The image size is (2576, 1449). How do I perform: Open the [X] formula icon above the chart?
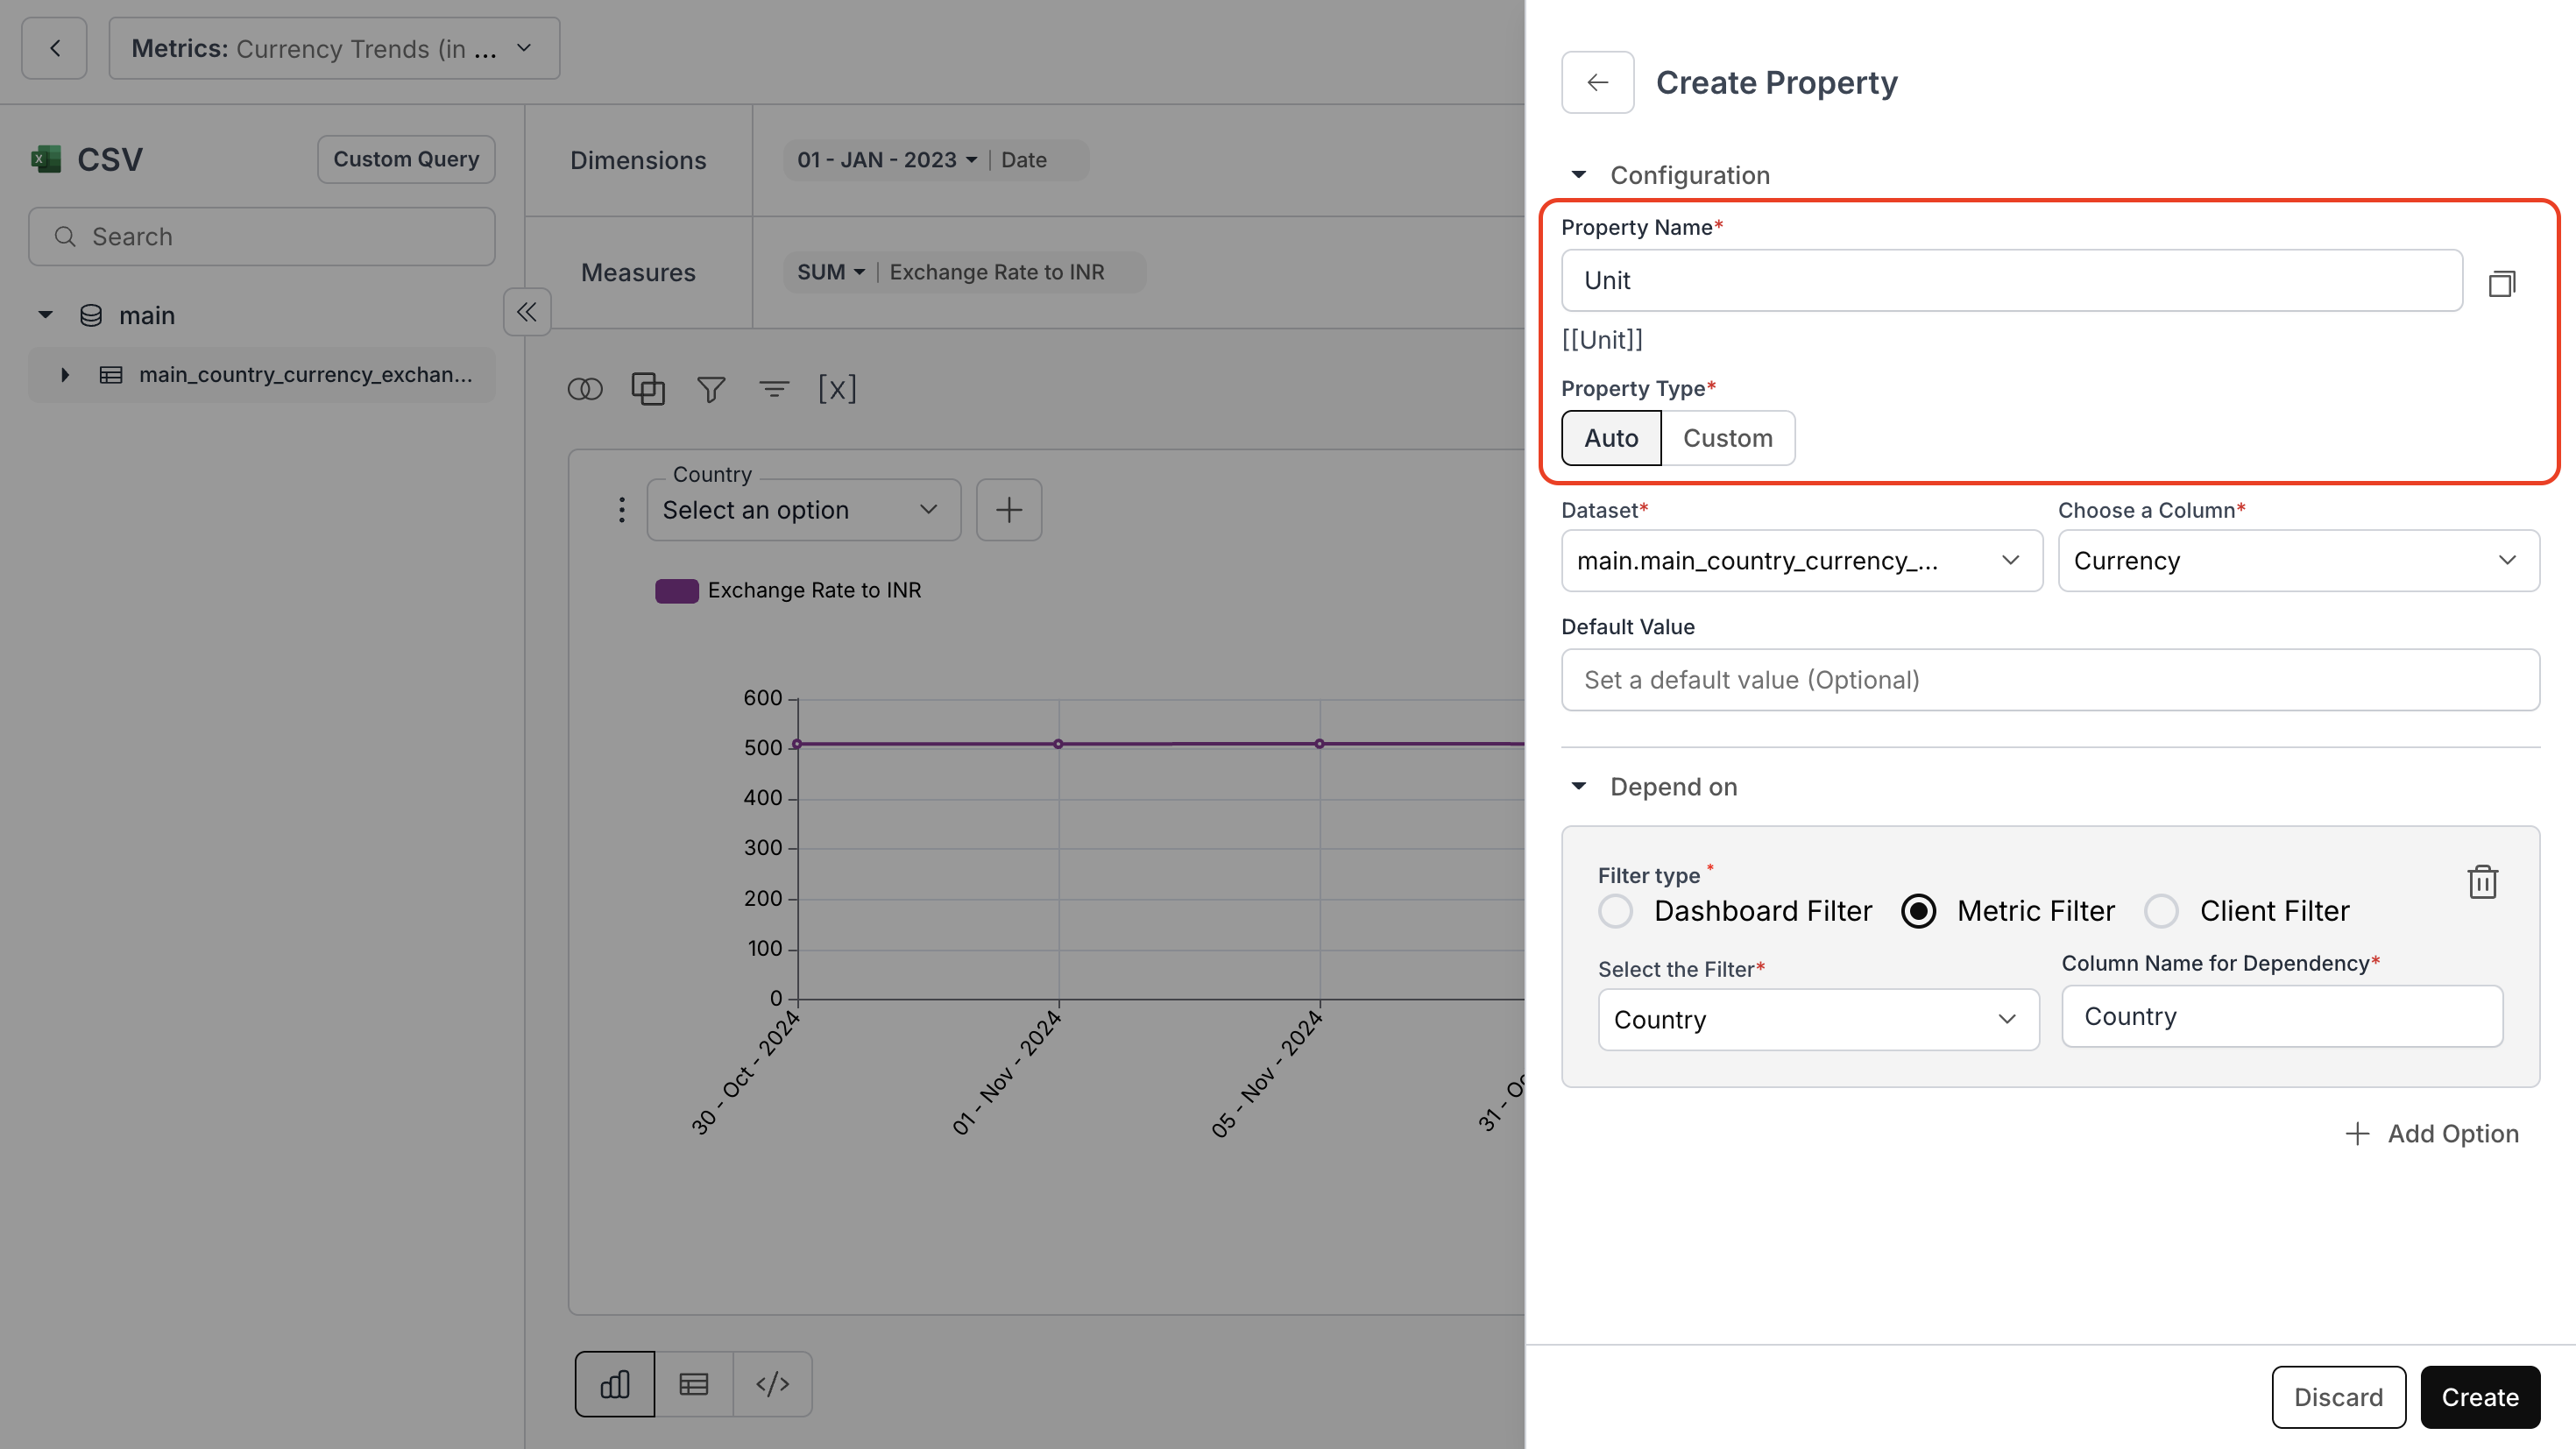pyautogui.click(x=838, y=389)
